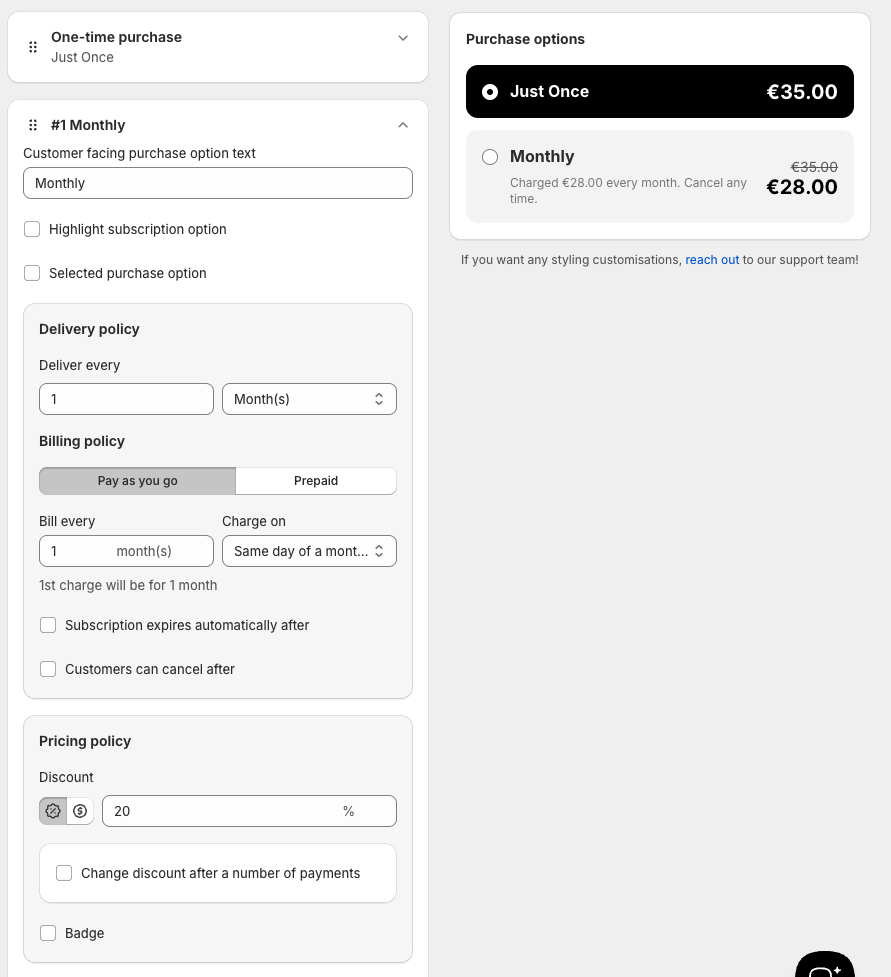Image resolution: width=891 pixels, height=977 pixels.
Task: Click the customer facing purchase option text field
Action: point(217,183)
